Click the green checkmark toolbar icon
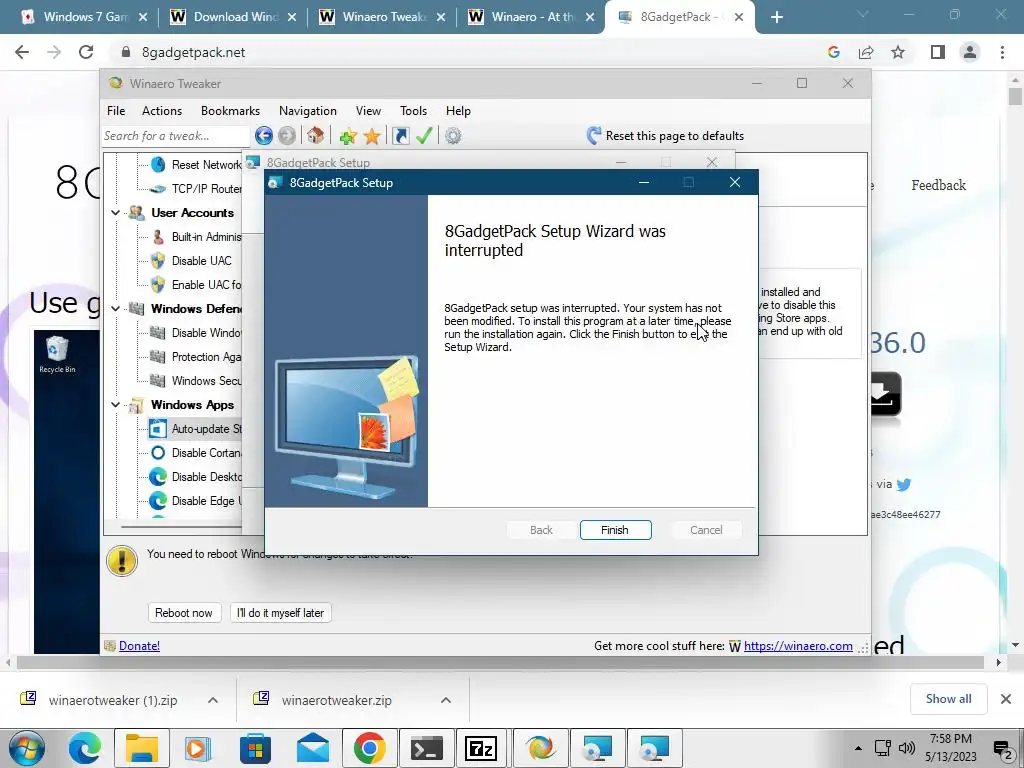Viewport: 1024px width, 768px height. click(424, 136)
